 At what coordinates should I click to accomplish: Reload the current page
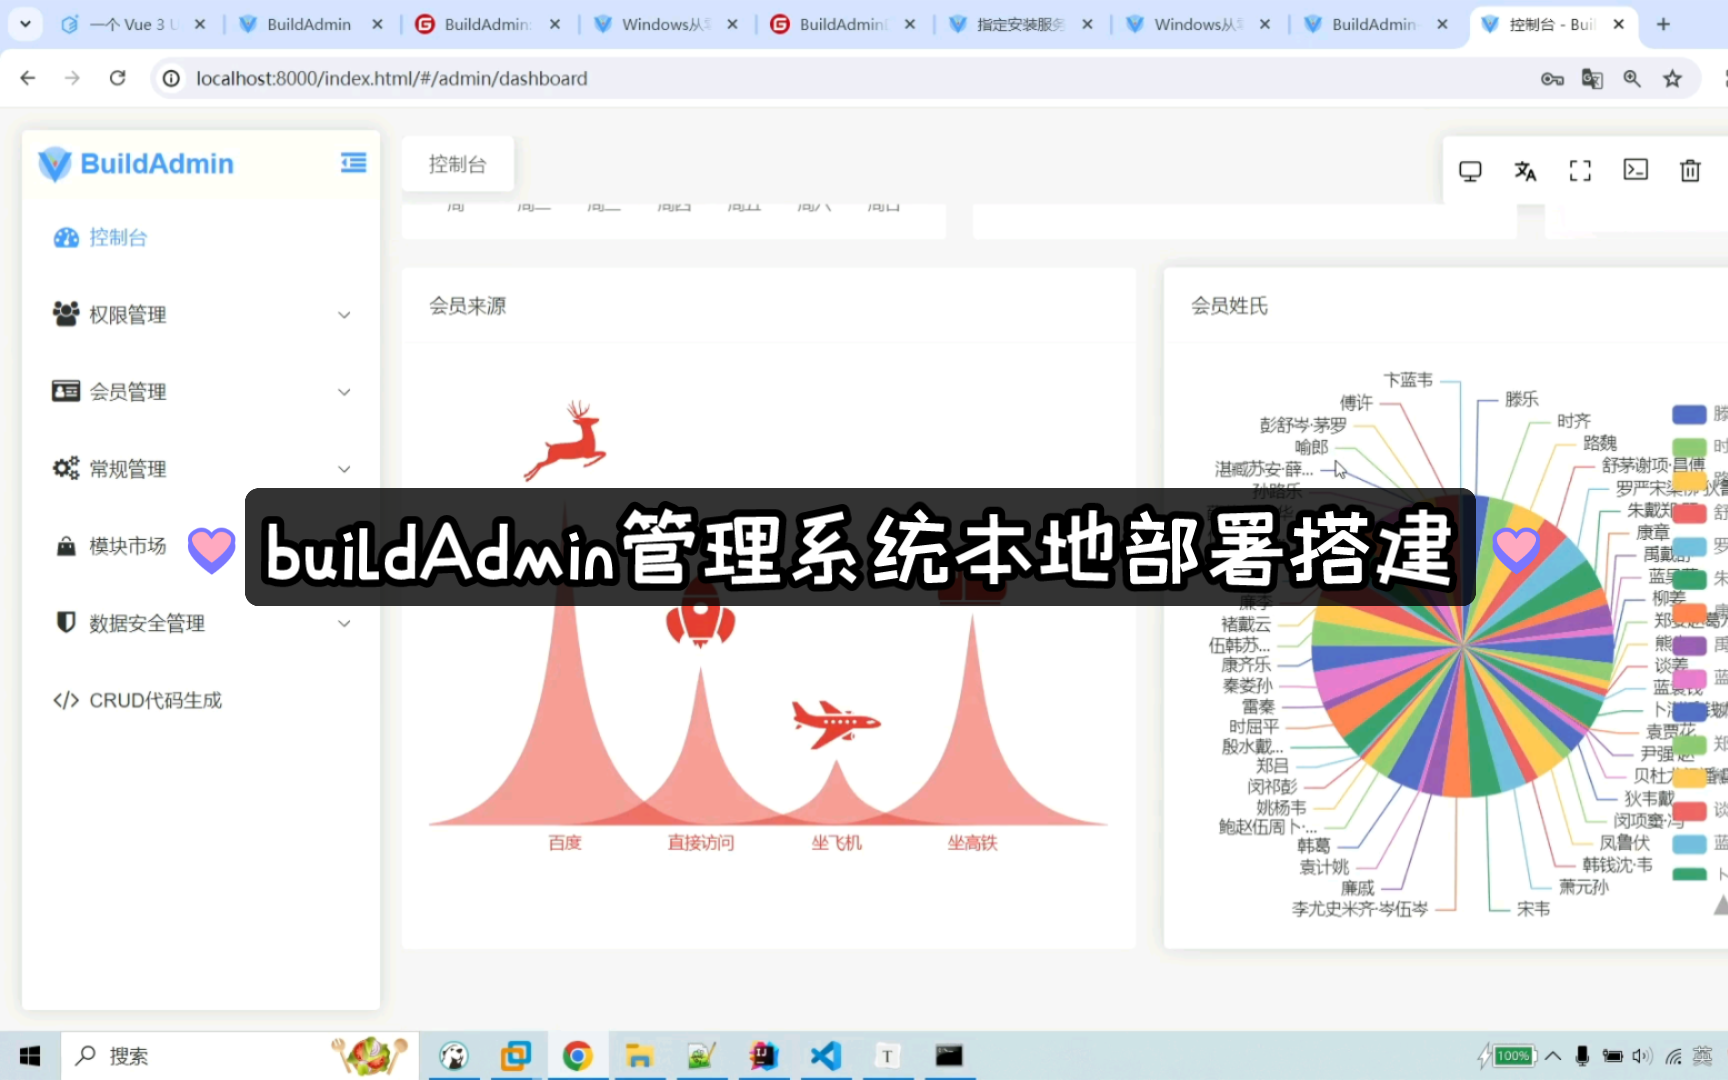pyautogui.click(x=117, y=78)
